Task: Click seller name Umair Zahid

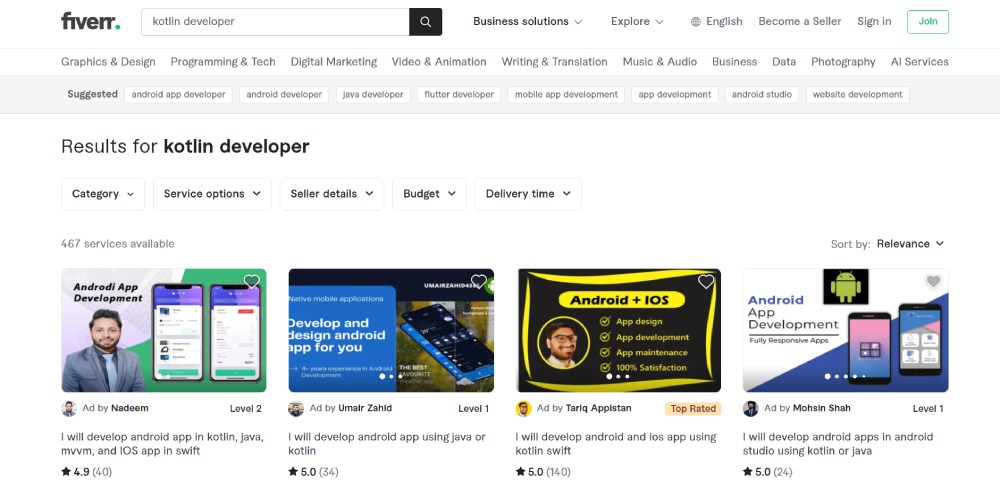Action: 365,408
